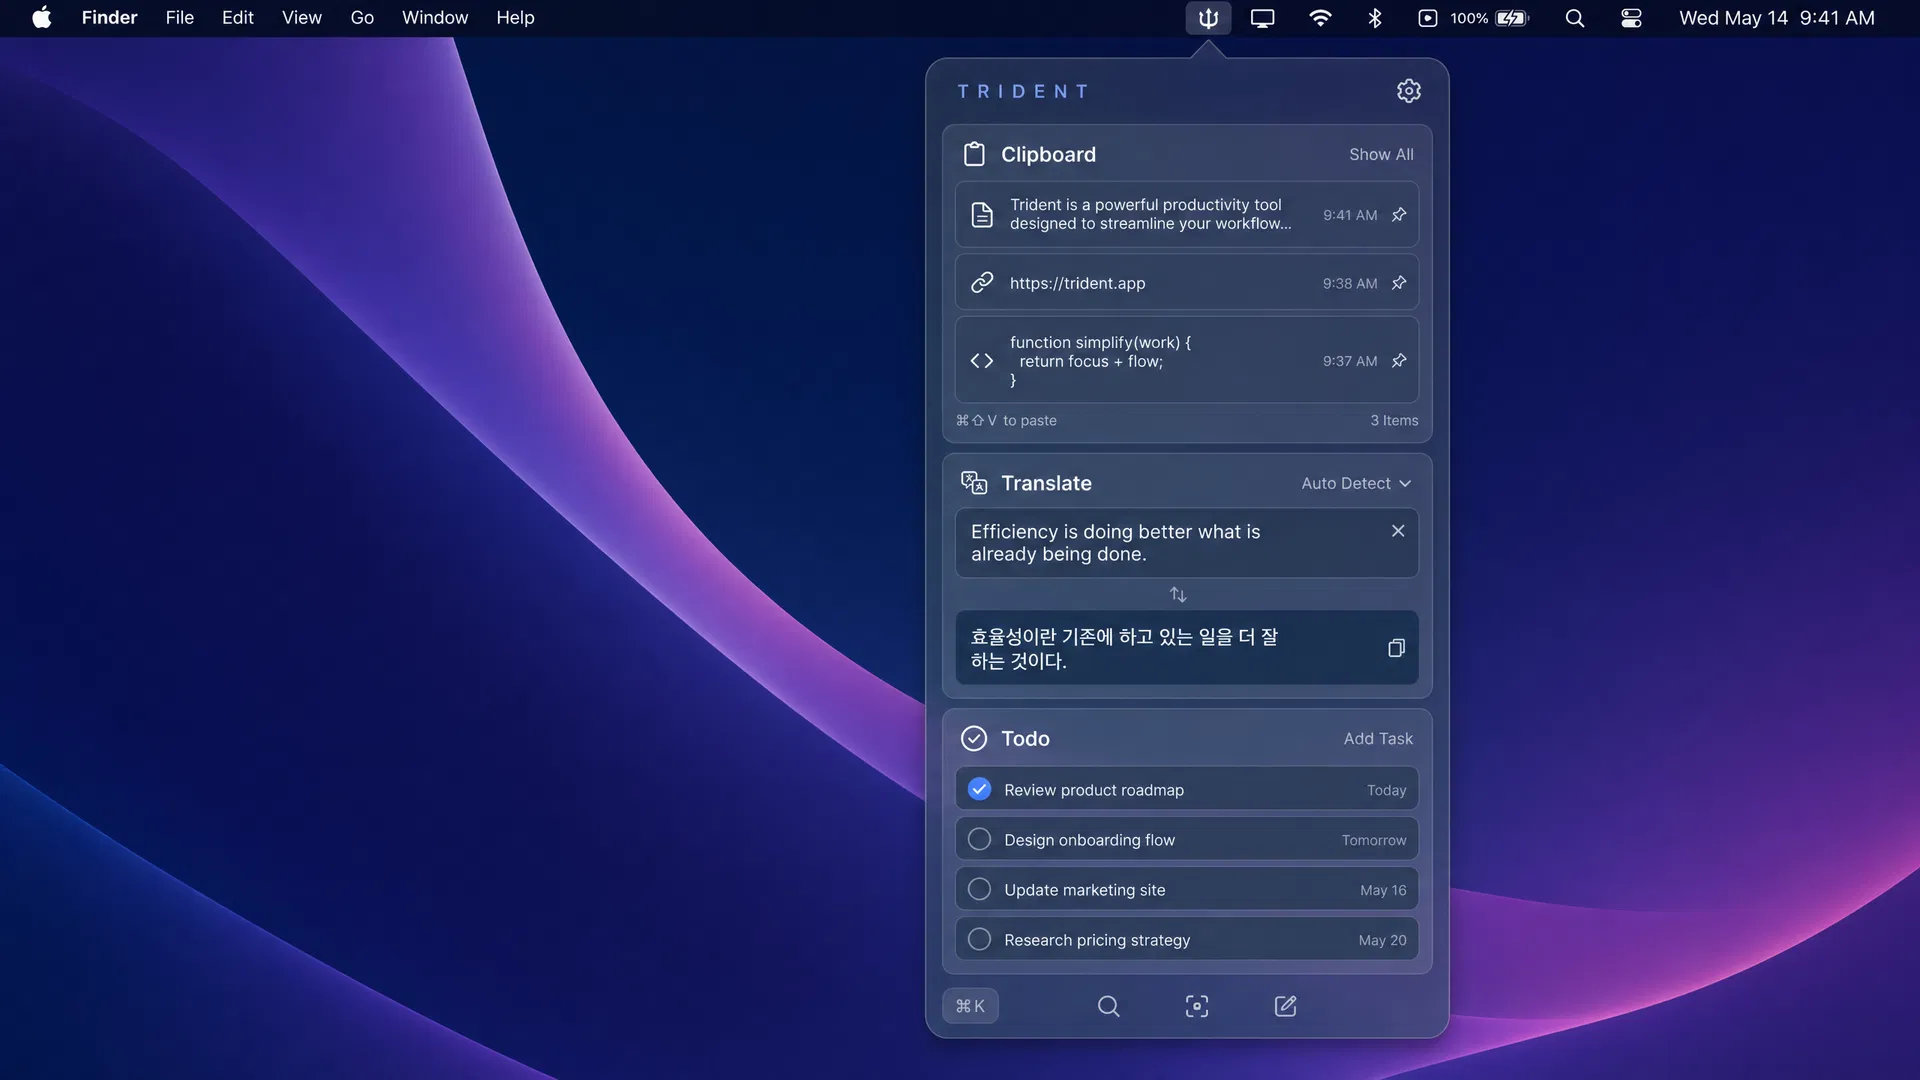Open the Apple menu
1920x1080 pixels.
tap(42, 18)
